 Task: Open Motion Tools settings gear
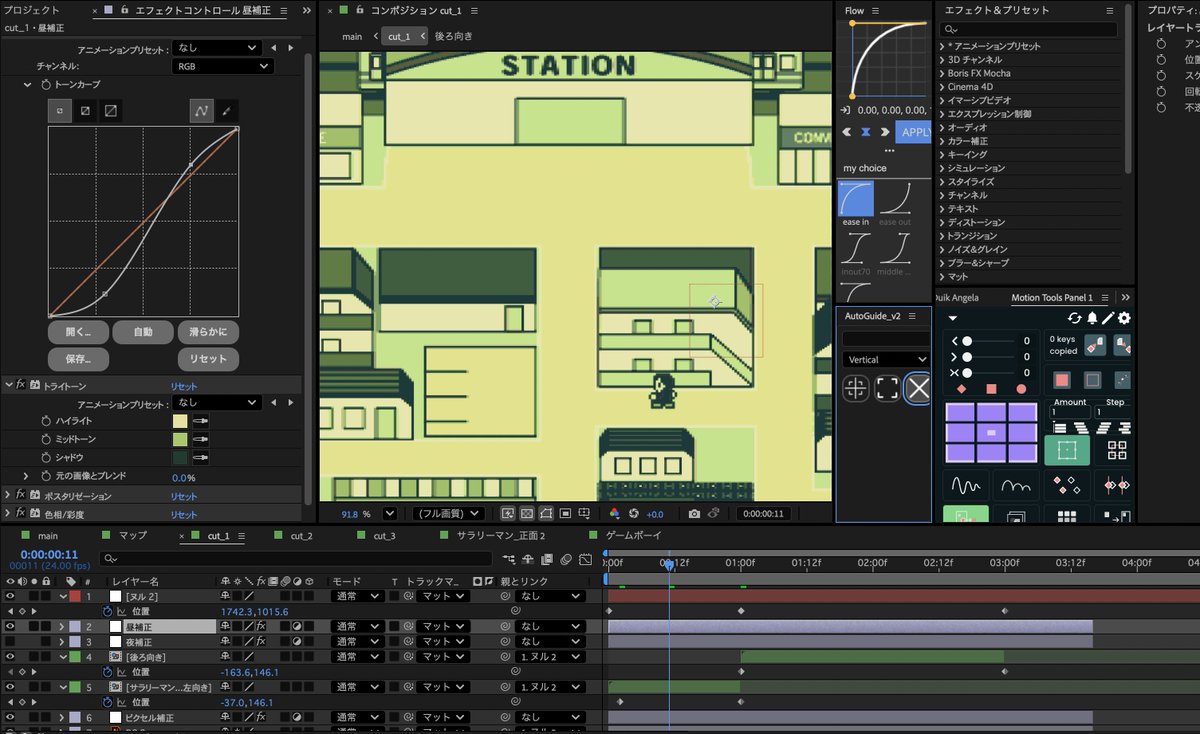(1124, 318)
